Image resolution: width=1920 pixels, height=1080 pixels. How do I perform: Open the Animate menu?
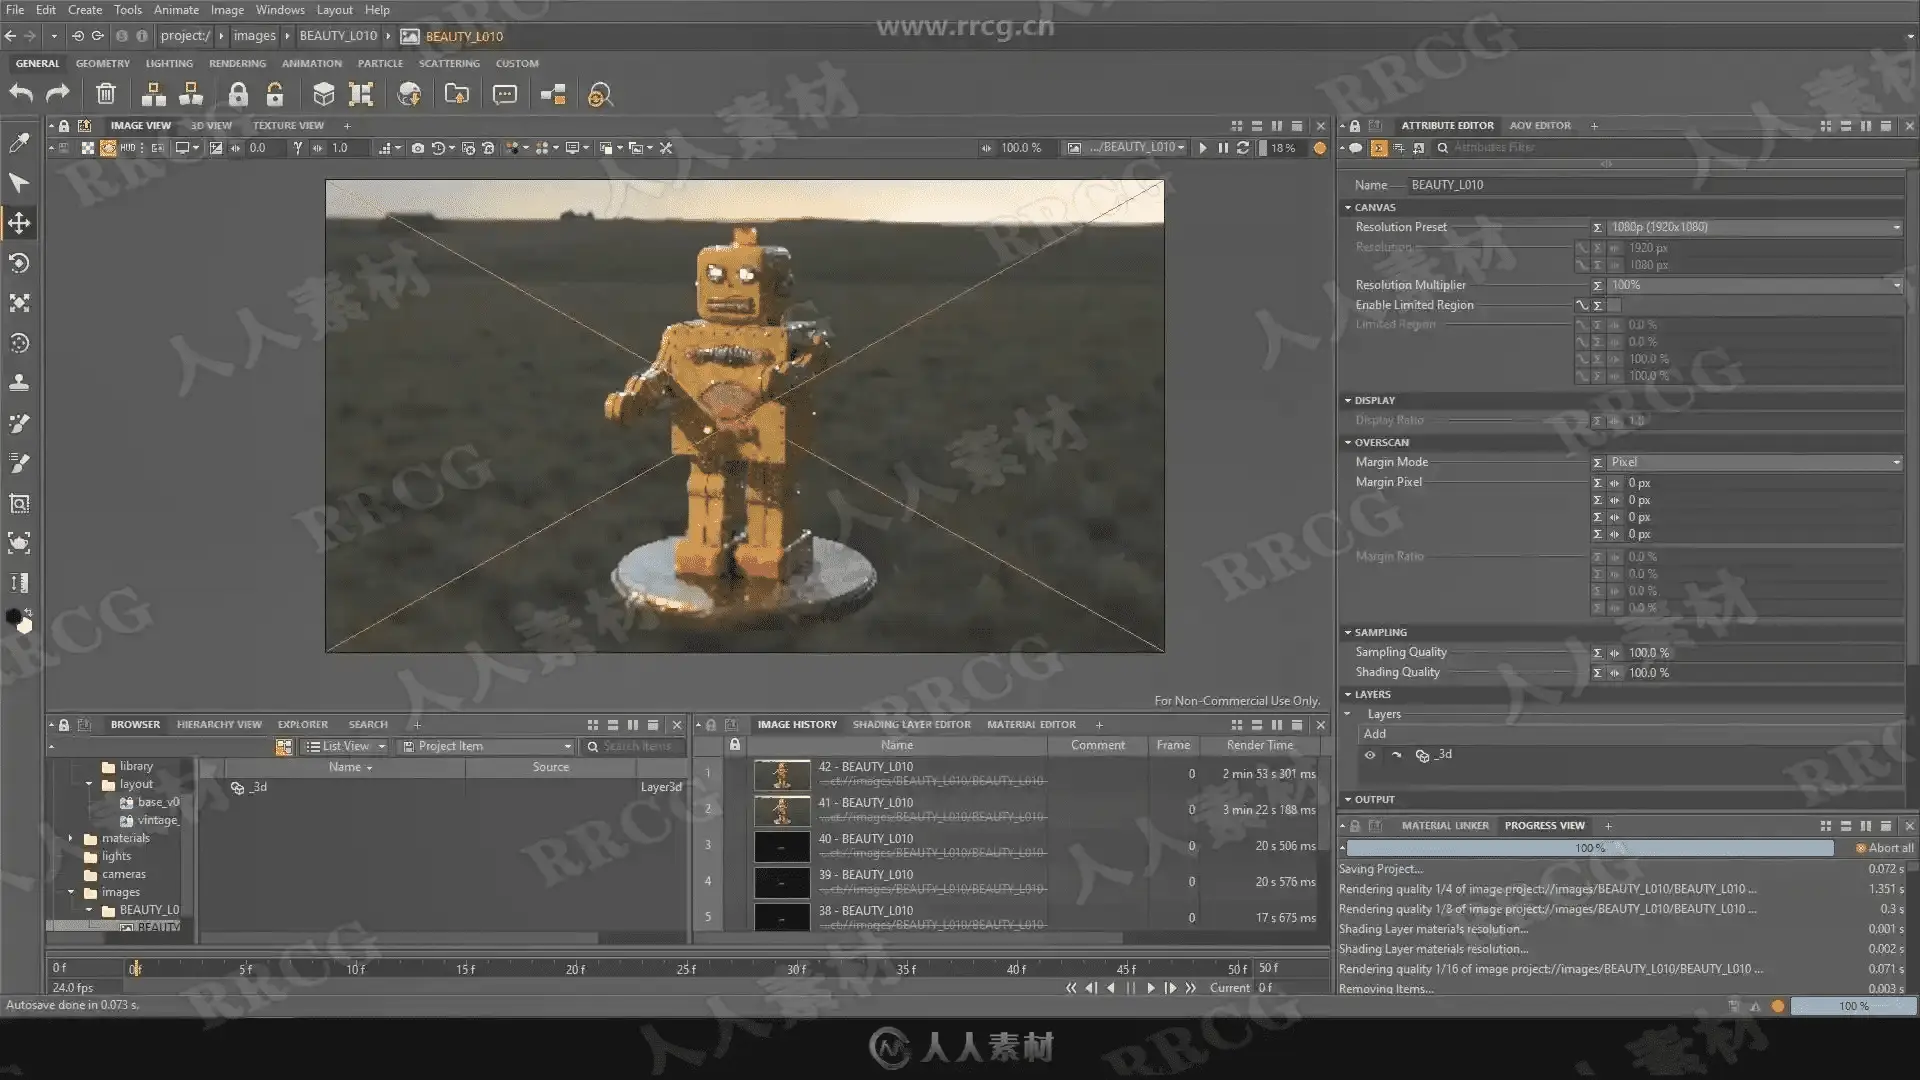[x=176, y=10]
